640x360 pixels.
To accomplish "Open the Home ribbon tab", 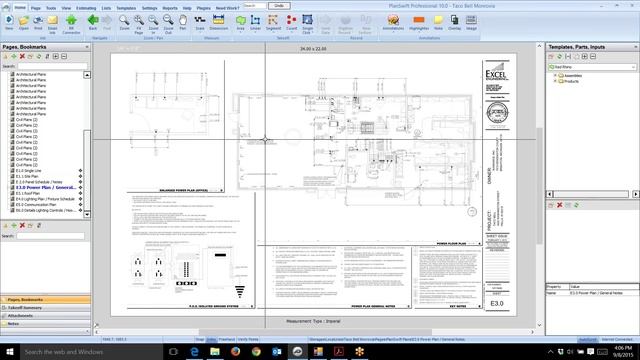I will coord(20,8).
